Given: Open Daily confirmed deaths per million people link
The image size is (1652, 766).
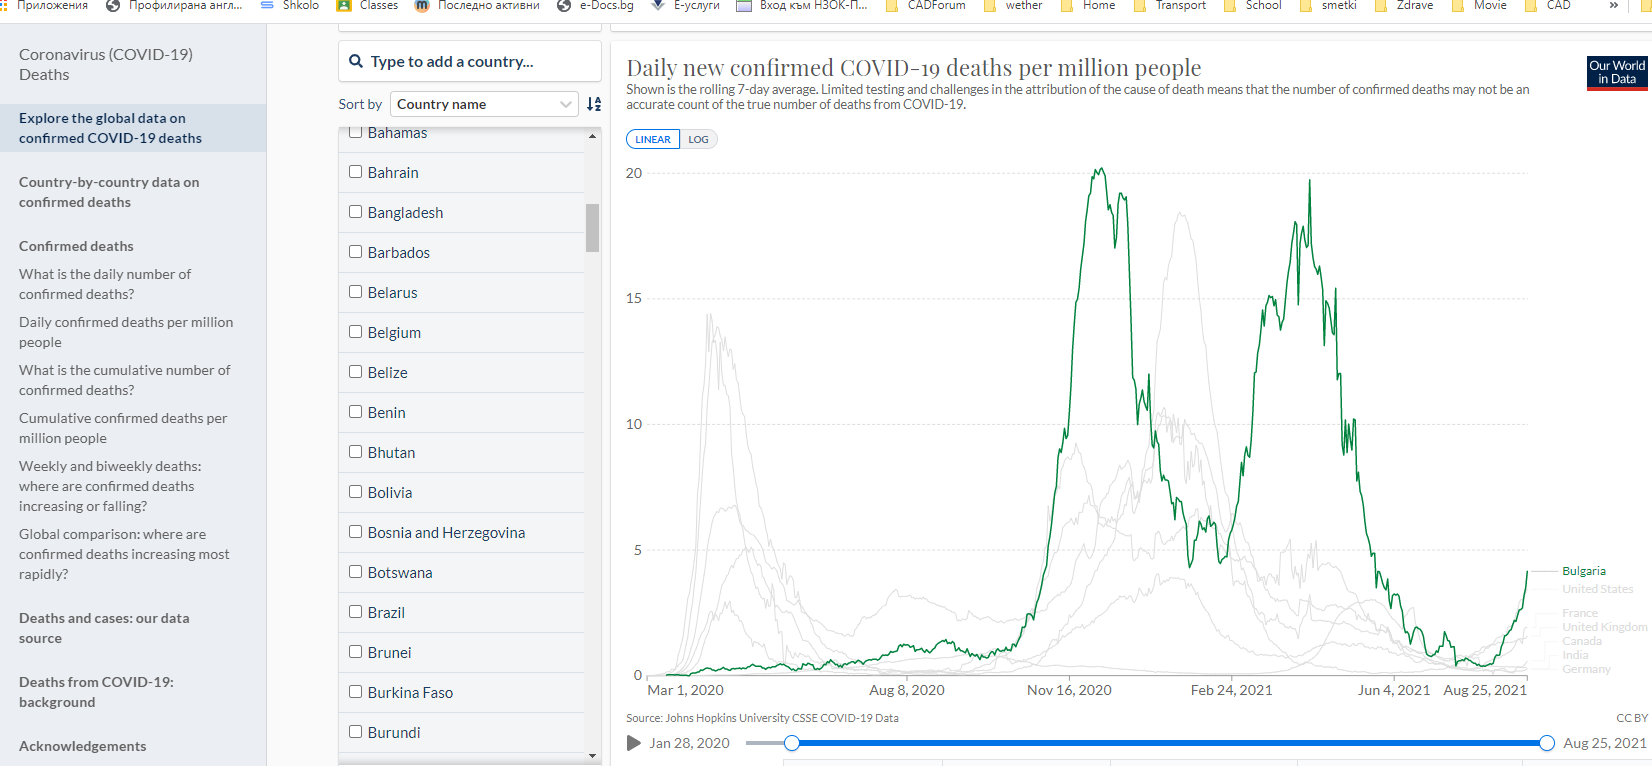Looking at the screenshot, I should pos(126,332).
